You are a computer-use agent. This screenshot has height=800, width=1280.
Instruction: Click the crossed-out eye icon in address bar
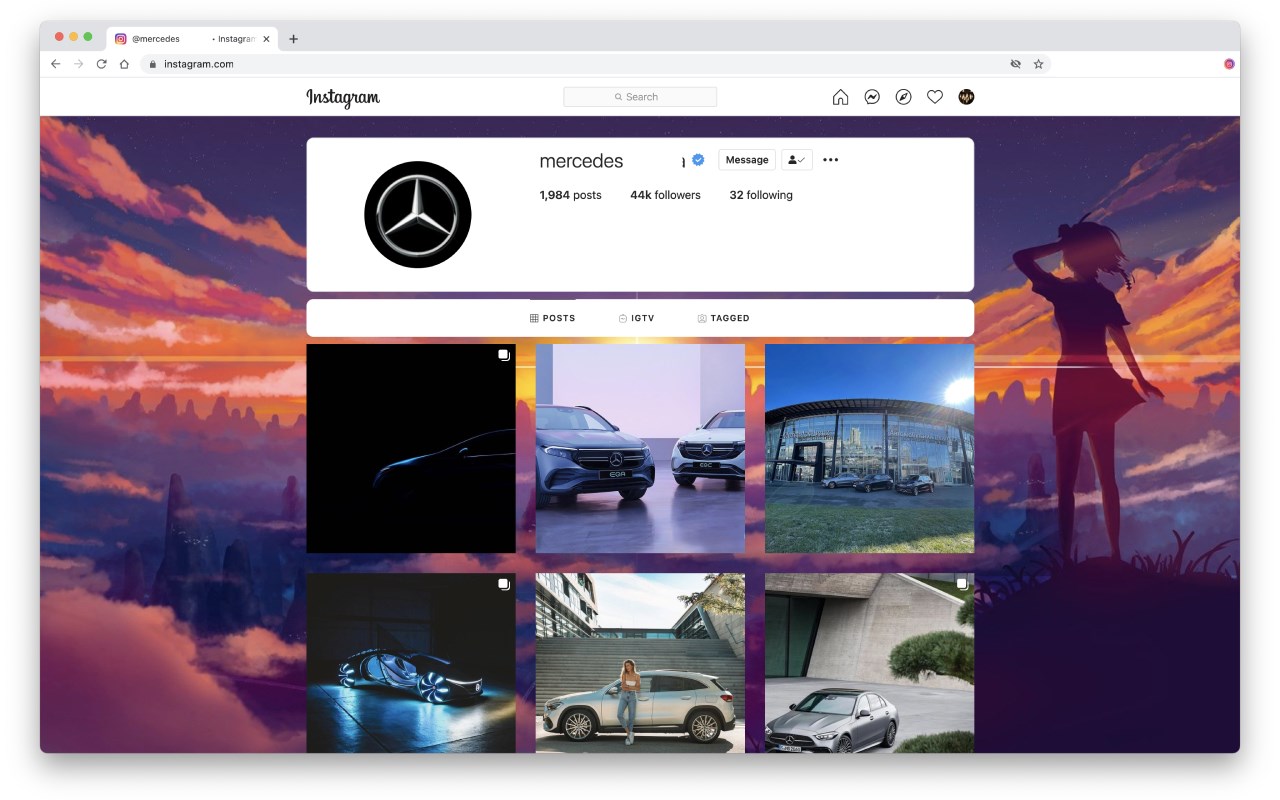pyautogui.click(x=1015, y=64)
